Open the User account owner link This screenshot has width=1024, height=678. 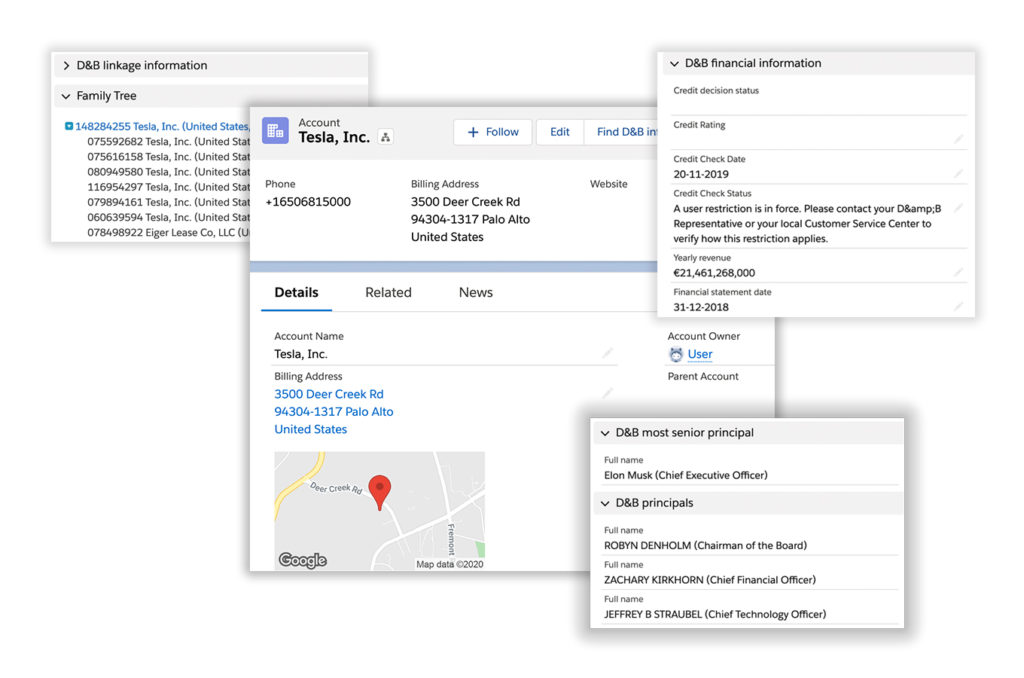click(700, 354)
